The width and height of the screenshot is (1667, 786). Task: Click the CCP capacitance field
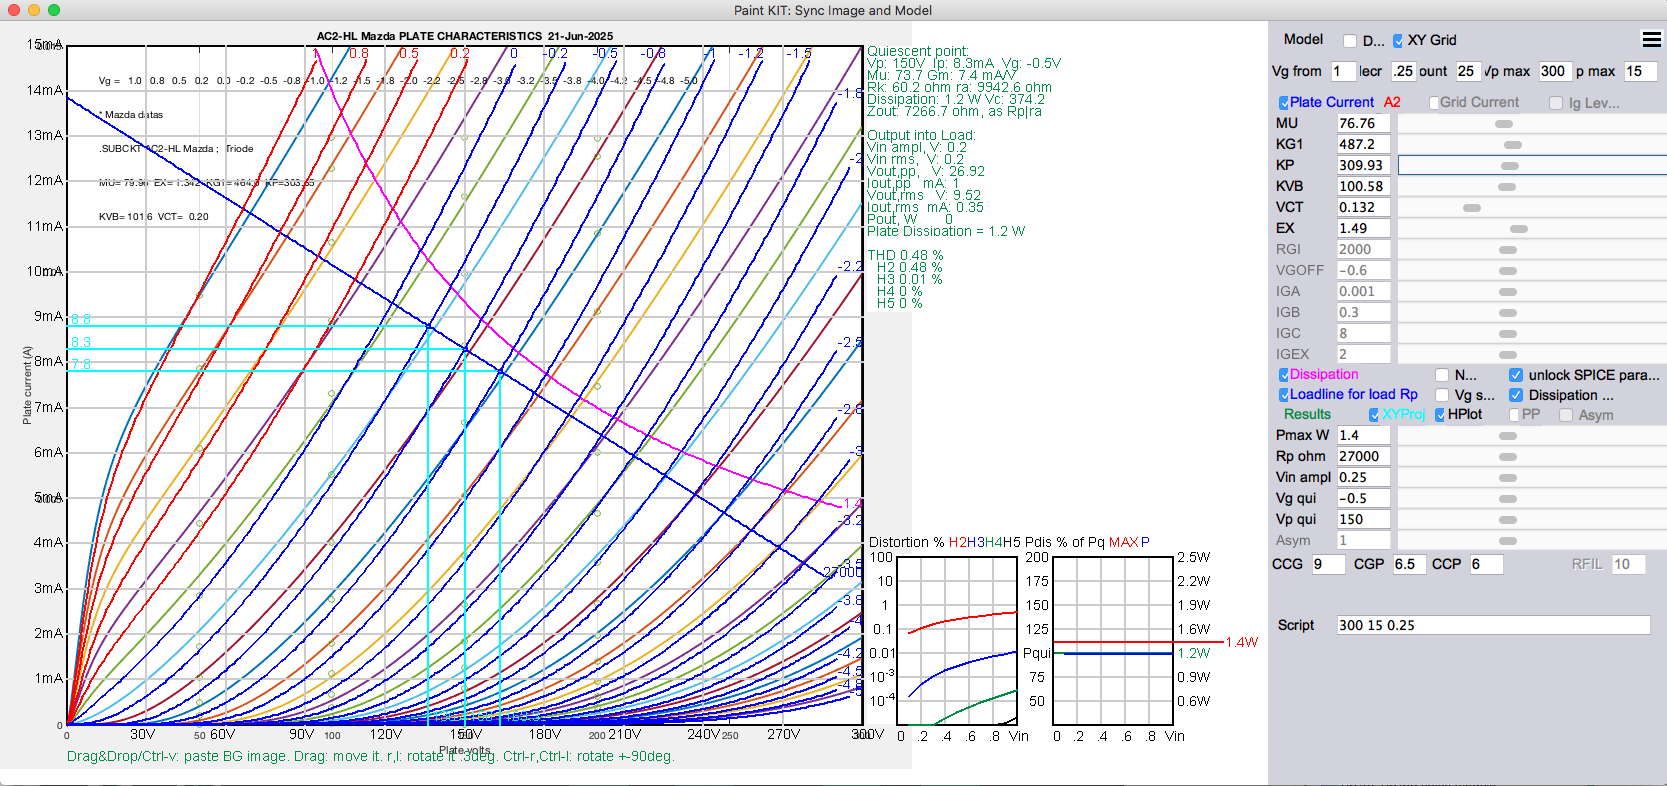click(1487, 565)
